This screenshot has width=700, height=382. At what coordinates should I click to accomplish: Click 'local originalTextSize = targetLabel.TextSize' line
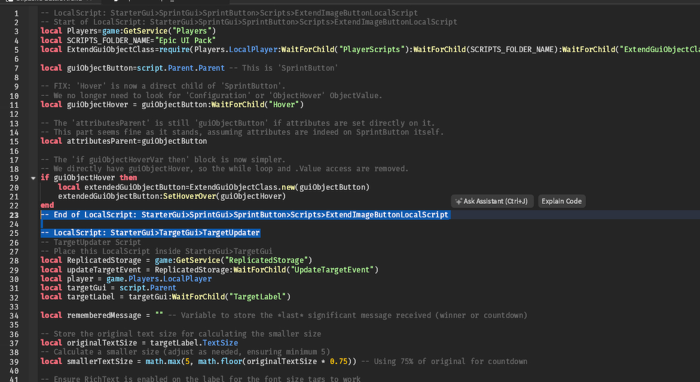click(139, 343)
